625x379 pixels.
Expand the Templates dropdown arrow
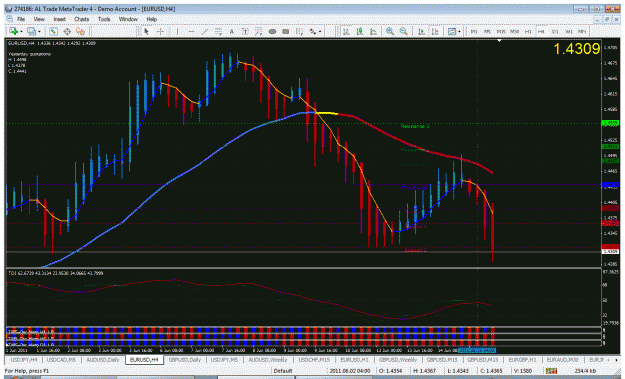pyautogui.click(x=459, y=31)
